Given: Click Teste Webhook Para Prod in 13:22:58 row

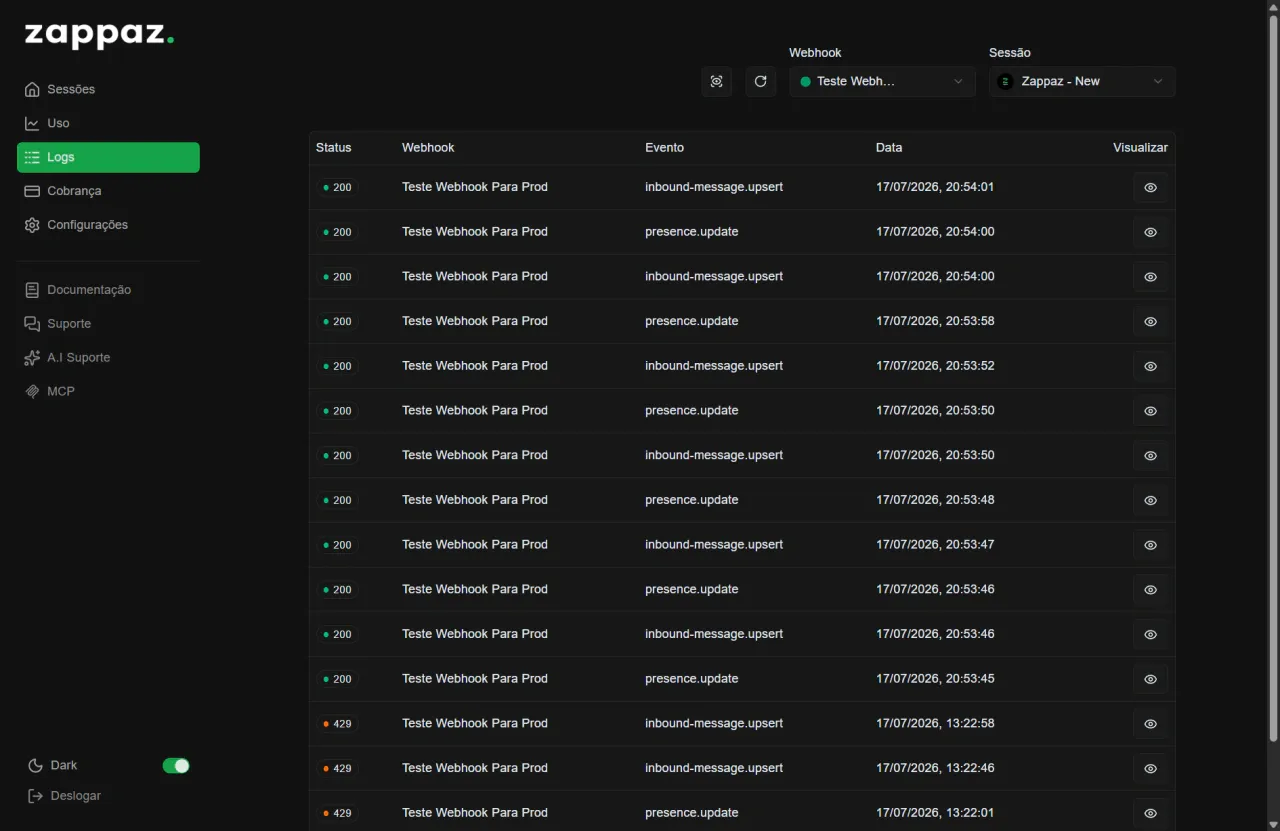Looking at the screenshot, I should tap(475, 723).
